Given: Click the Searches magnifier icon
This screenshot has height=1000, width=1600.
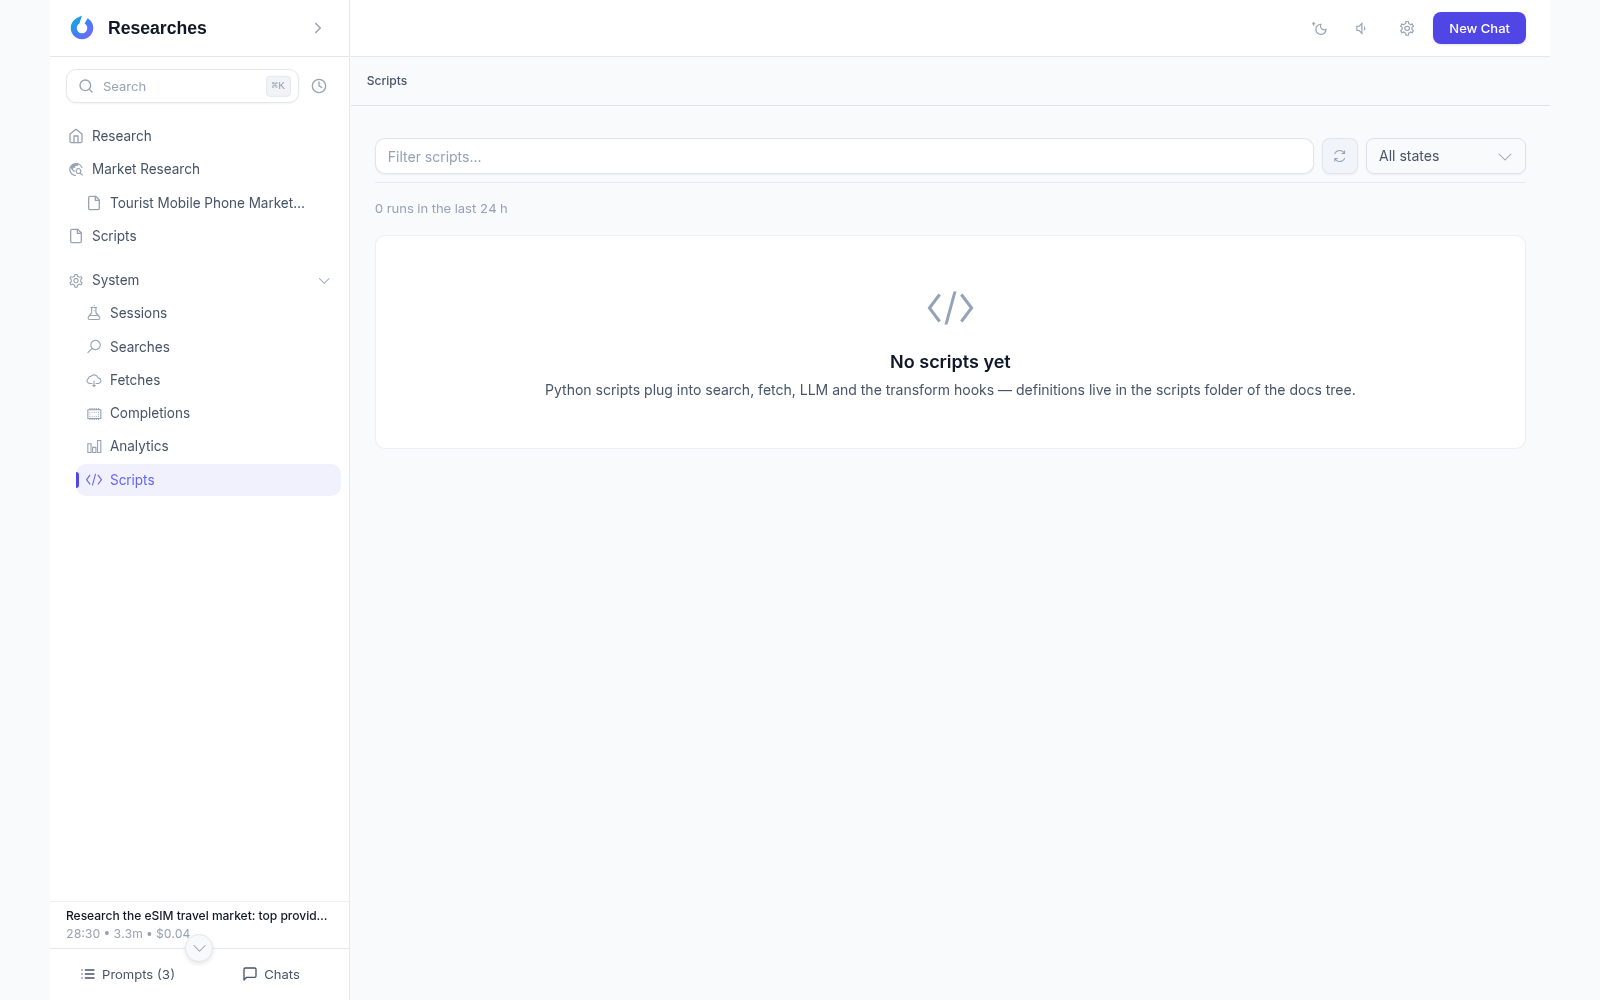Looking at the screenshot, I should [94, 347].
